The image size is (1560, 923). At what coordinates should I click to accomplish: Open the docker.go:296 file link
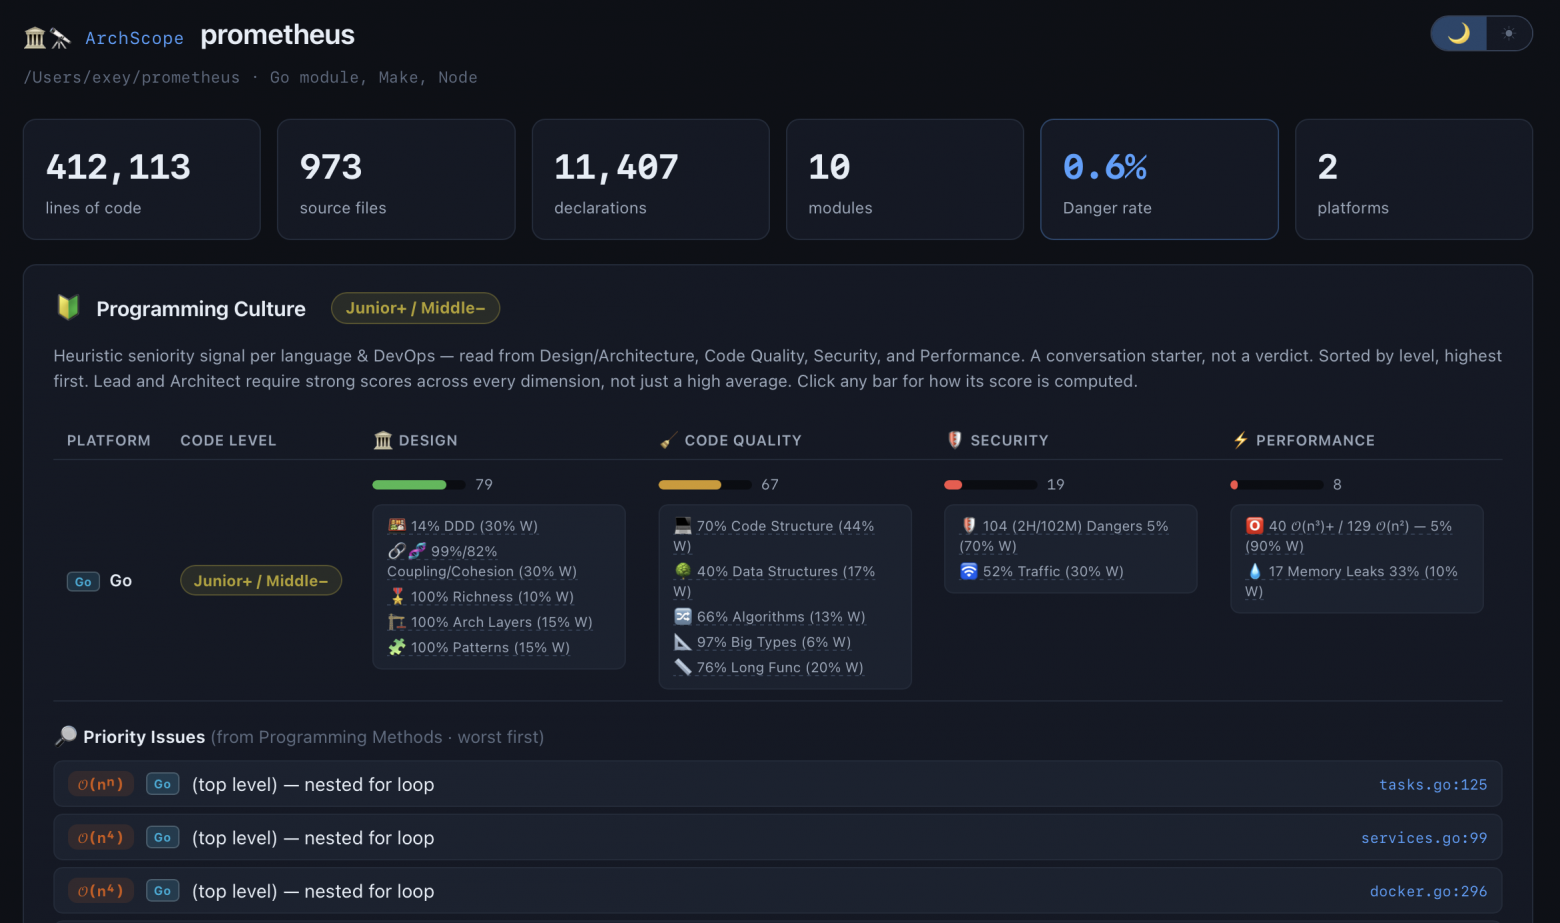point(1428,891)
